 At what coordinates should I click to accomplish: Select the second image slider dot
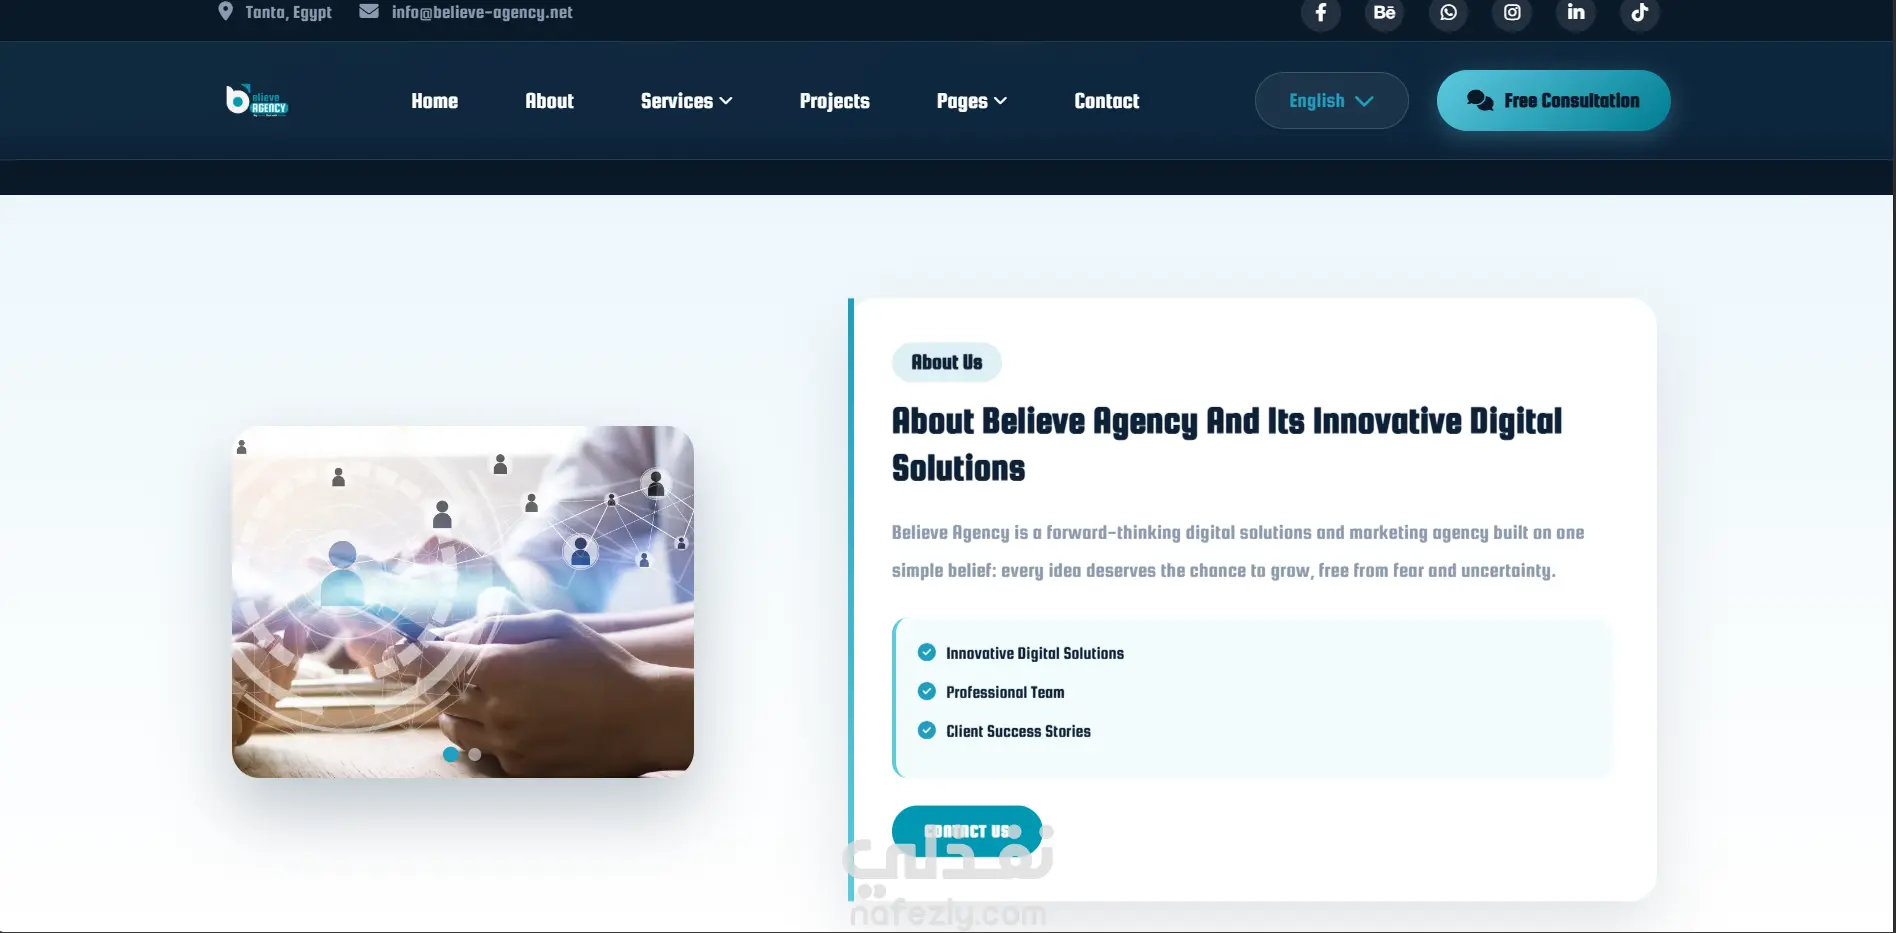(x=475, y=755)
